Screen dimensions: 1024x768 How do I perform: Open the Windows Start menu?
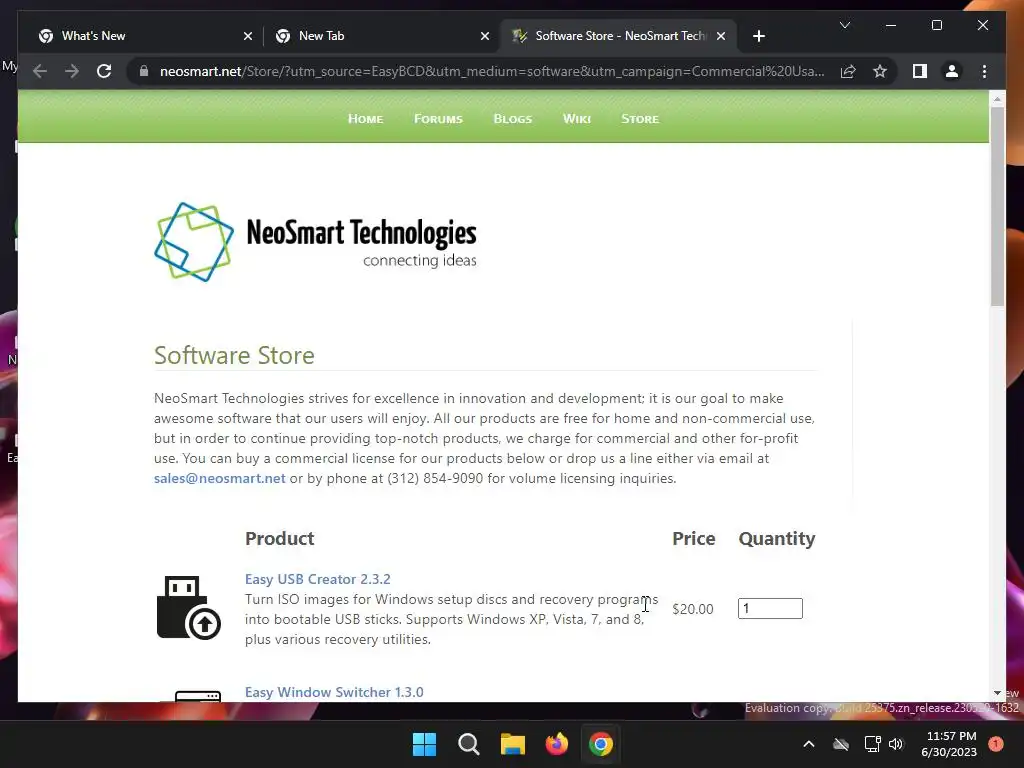[424, 744]
